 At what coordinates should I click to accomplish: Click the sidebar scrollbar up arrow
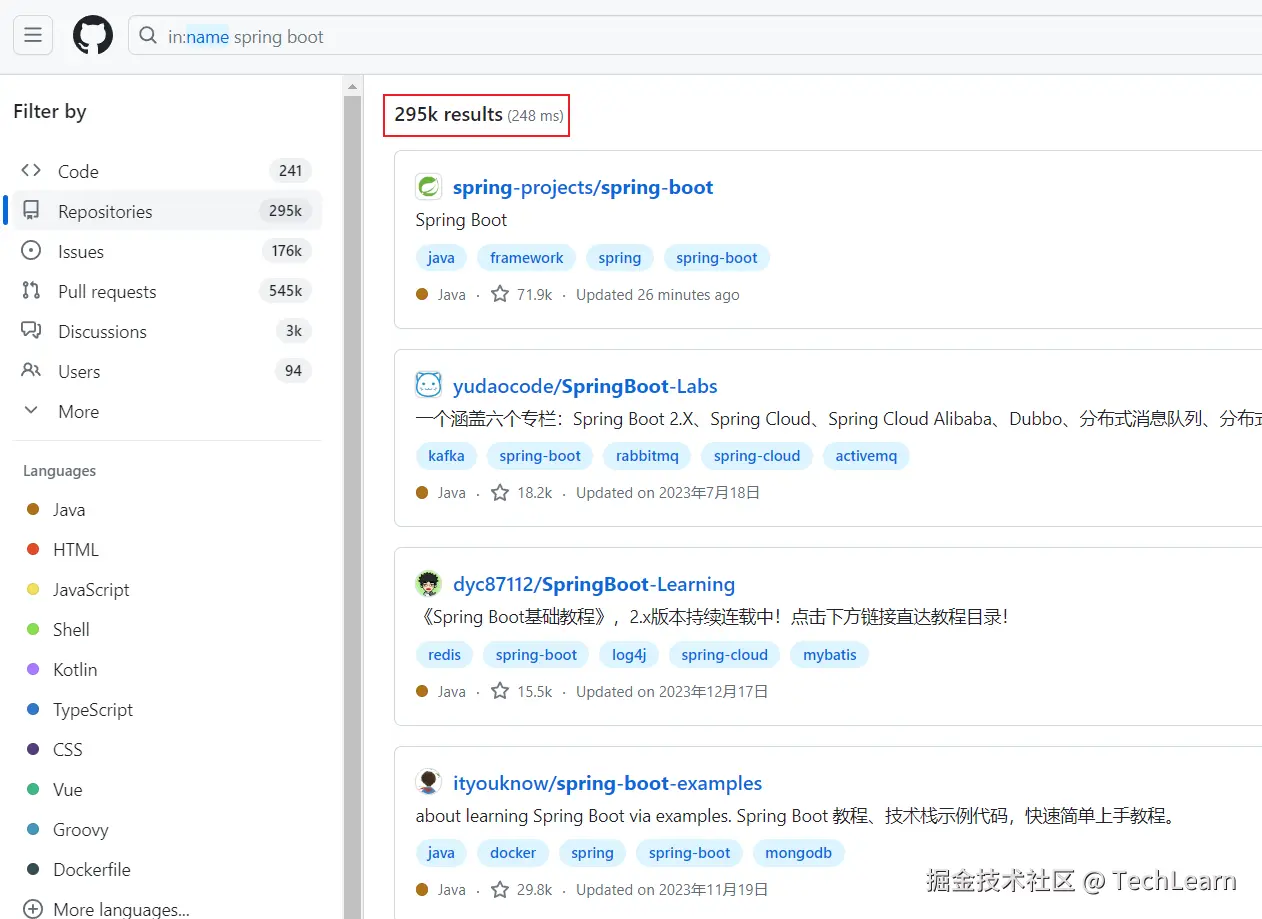[x=352, y=88]
